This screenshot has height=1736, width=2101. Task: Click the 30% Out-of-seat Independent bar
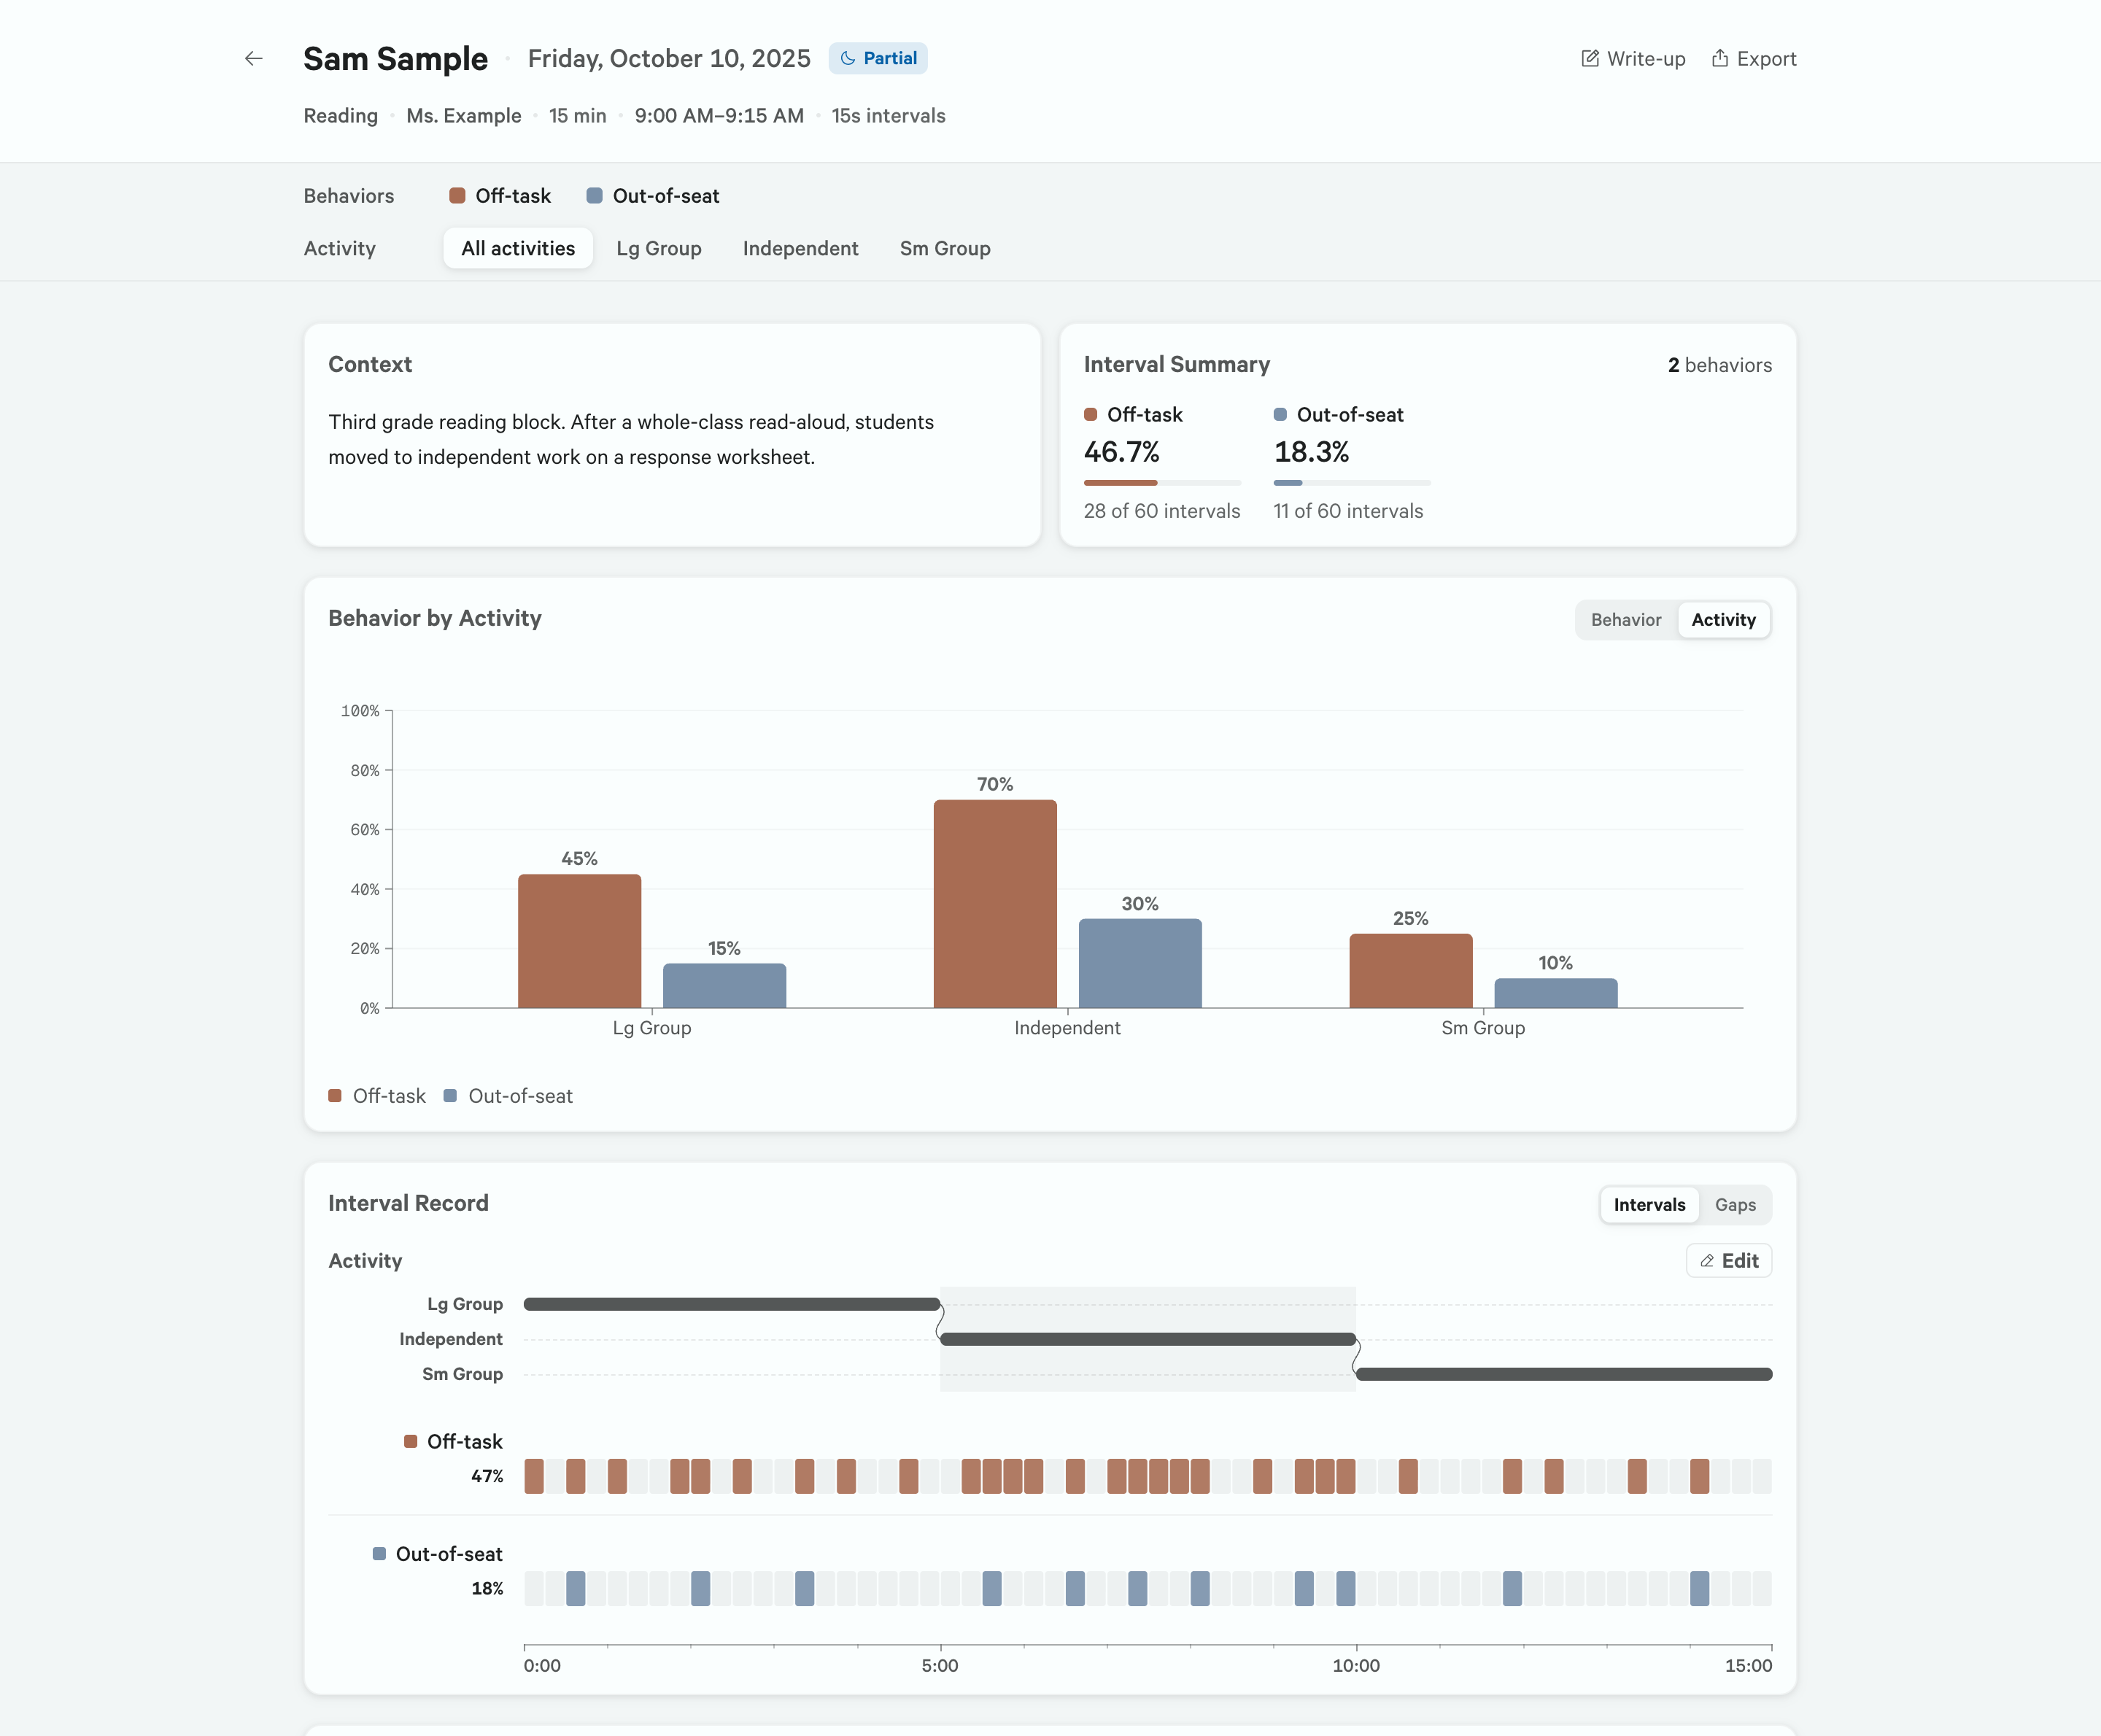(x=1140, y=963)
